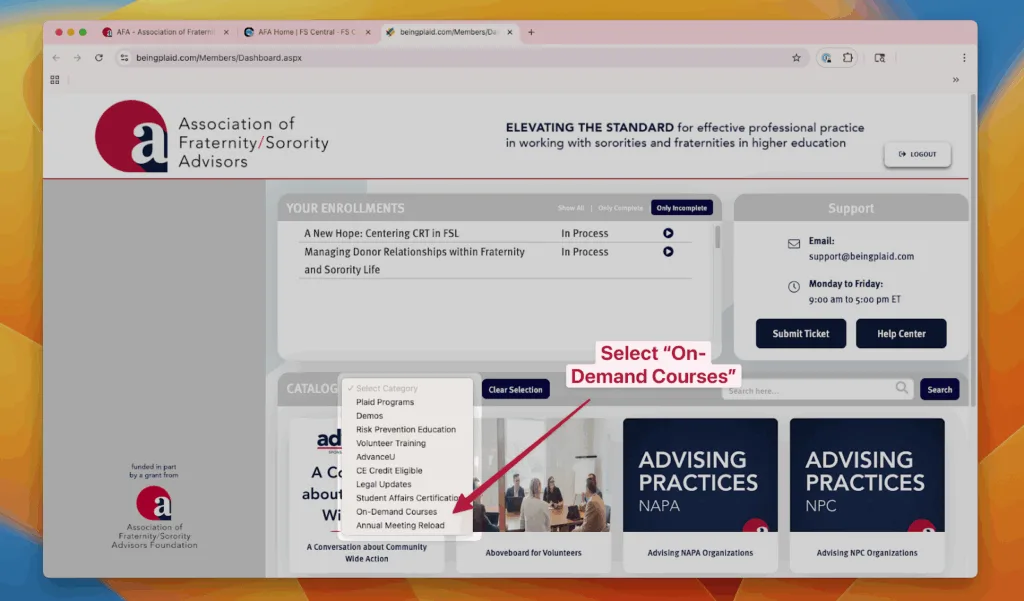Click Submit Ticket button
Image resolution: width=1024 pixels, height=601 pixels.
point(801,333)
